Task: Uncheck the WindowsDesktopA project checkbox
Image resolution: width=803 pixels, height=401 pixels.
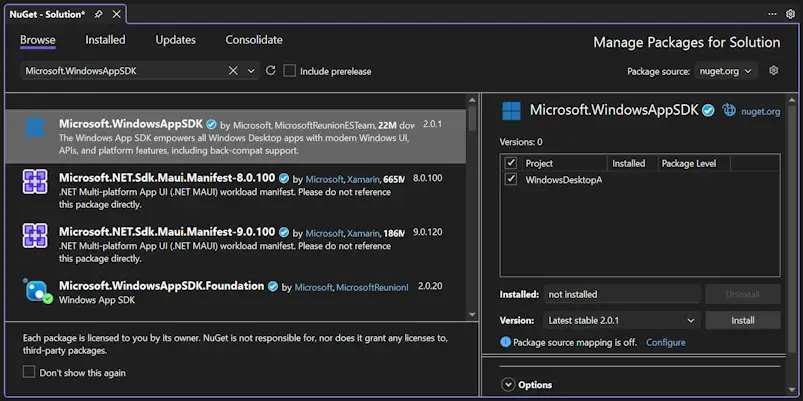Action: [x=511, y=179]
